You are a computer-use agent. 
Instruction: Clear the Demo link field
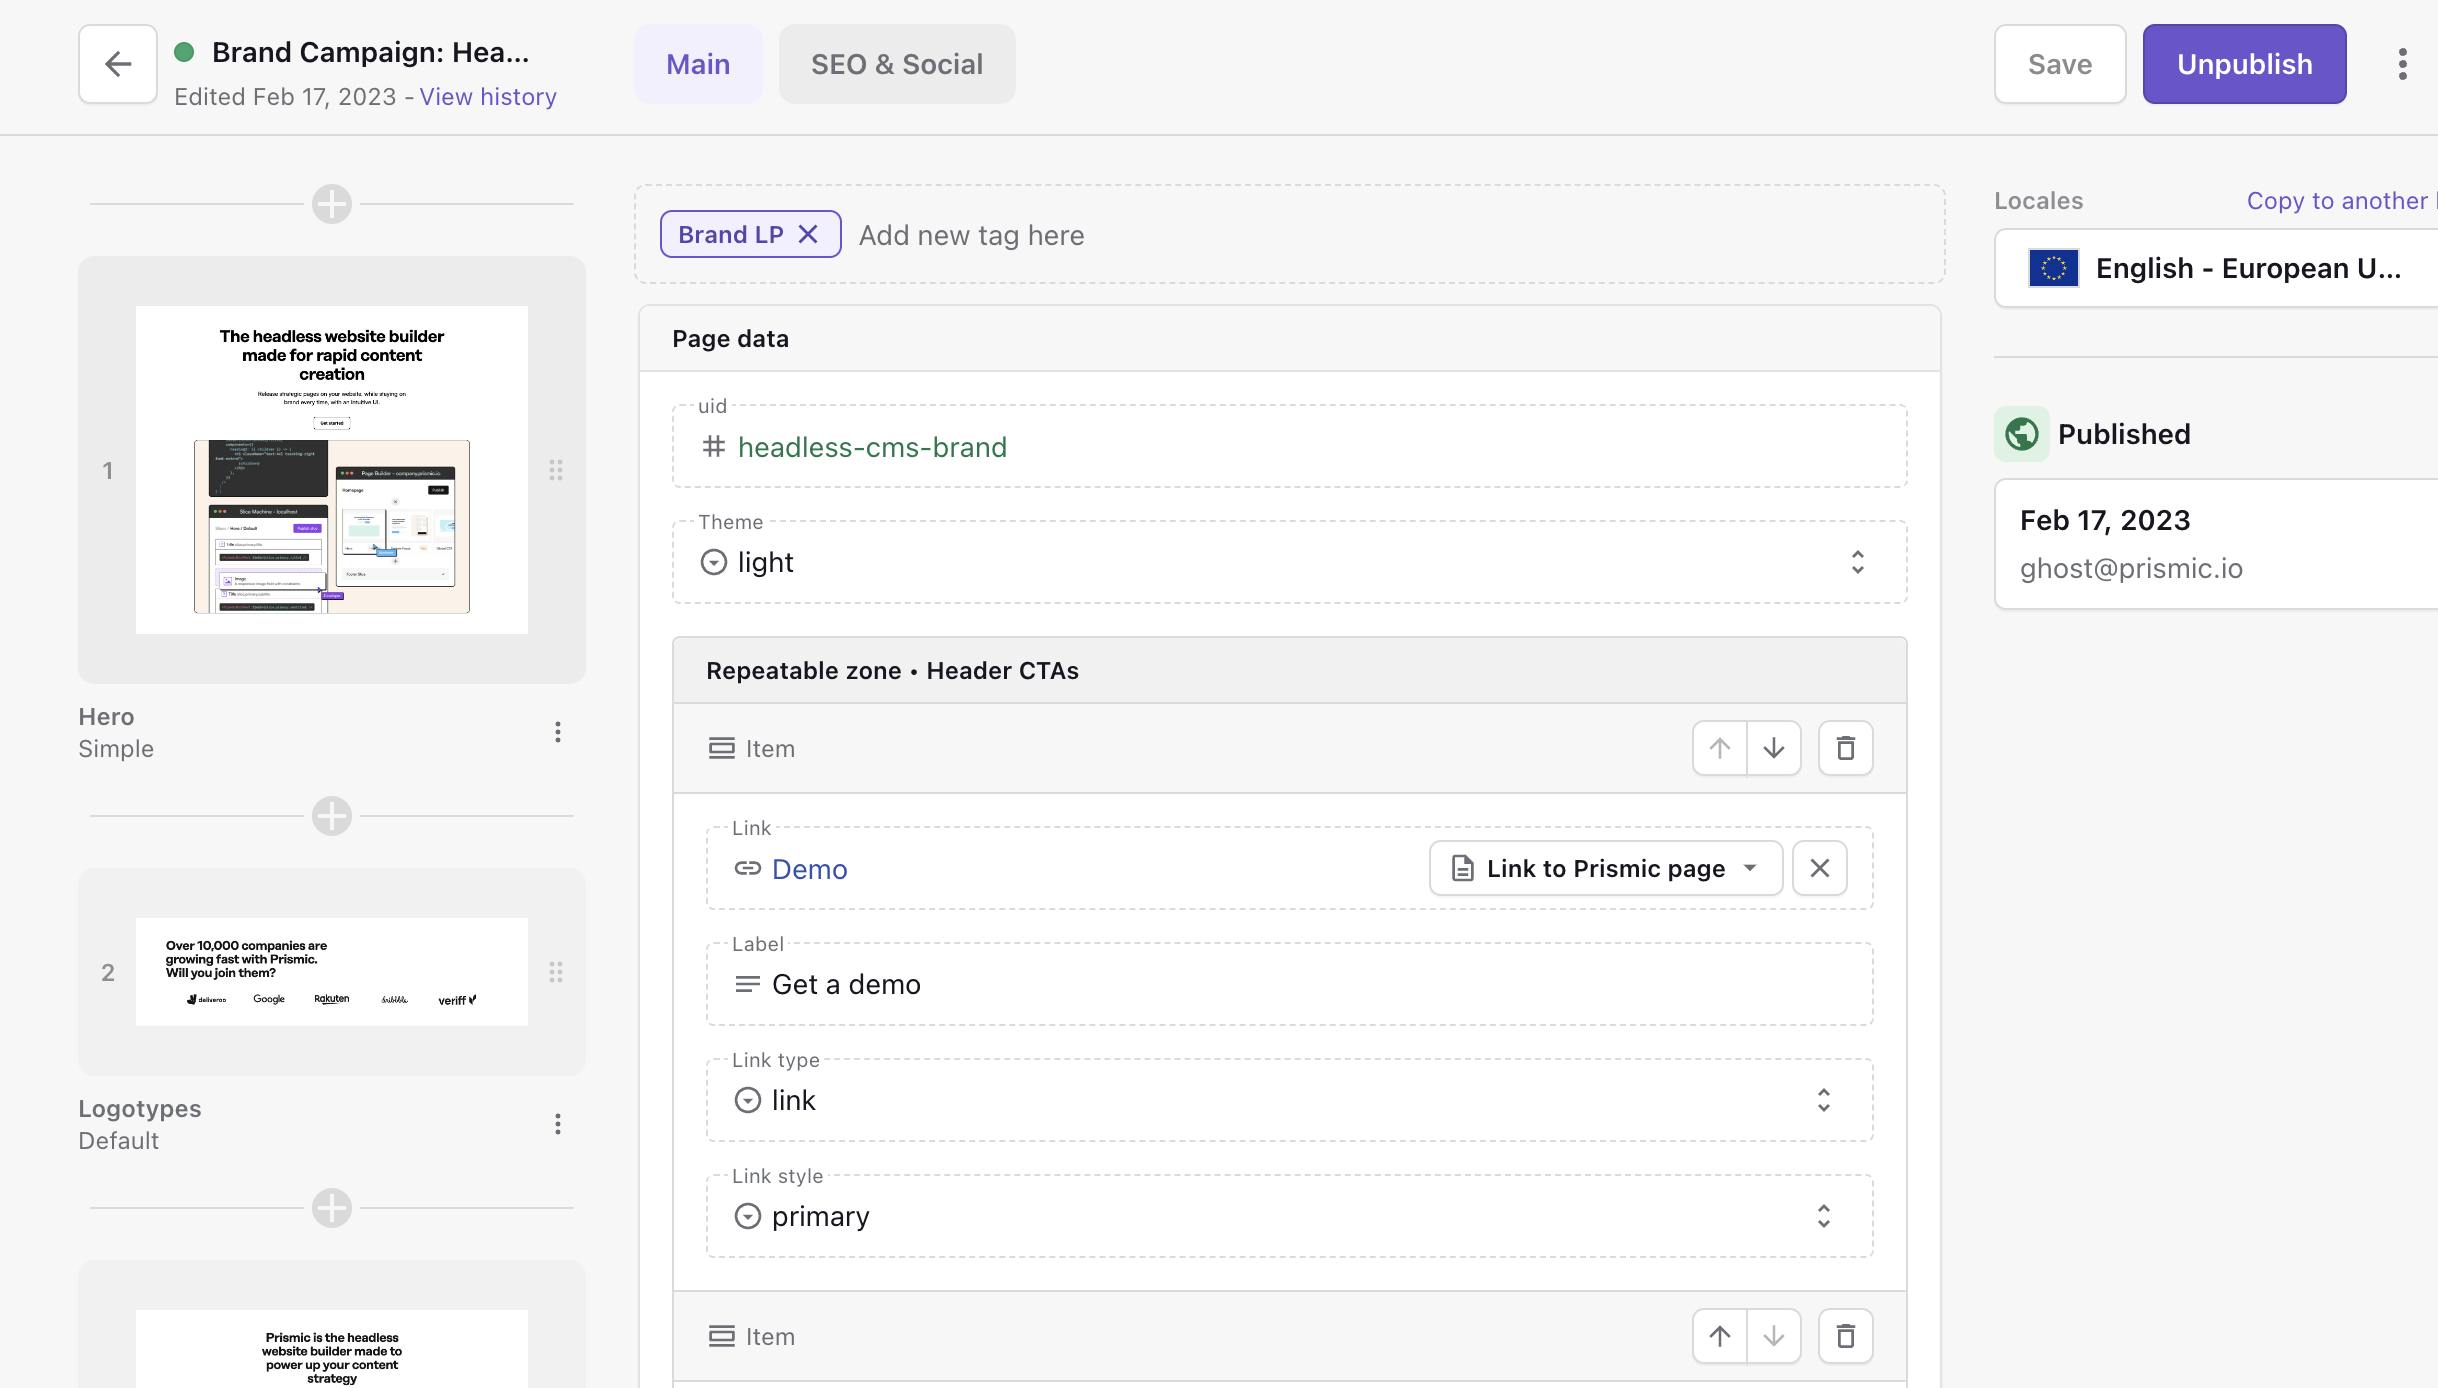coord(1819,868)
